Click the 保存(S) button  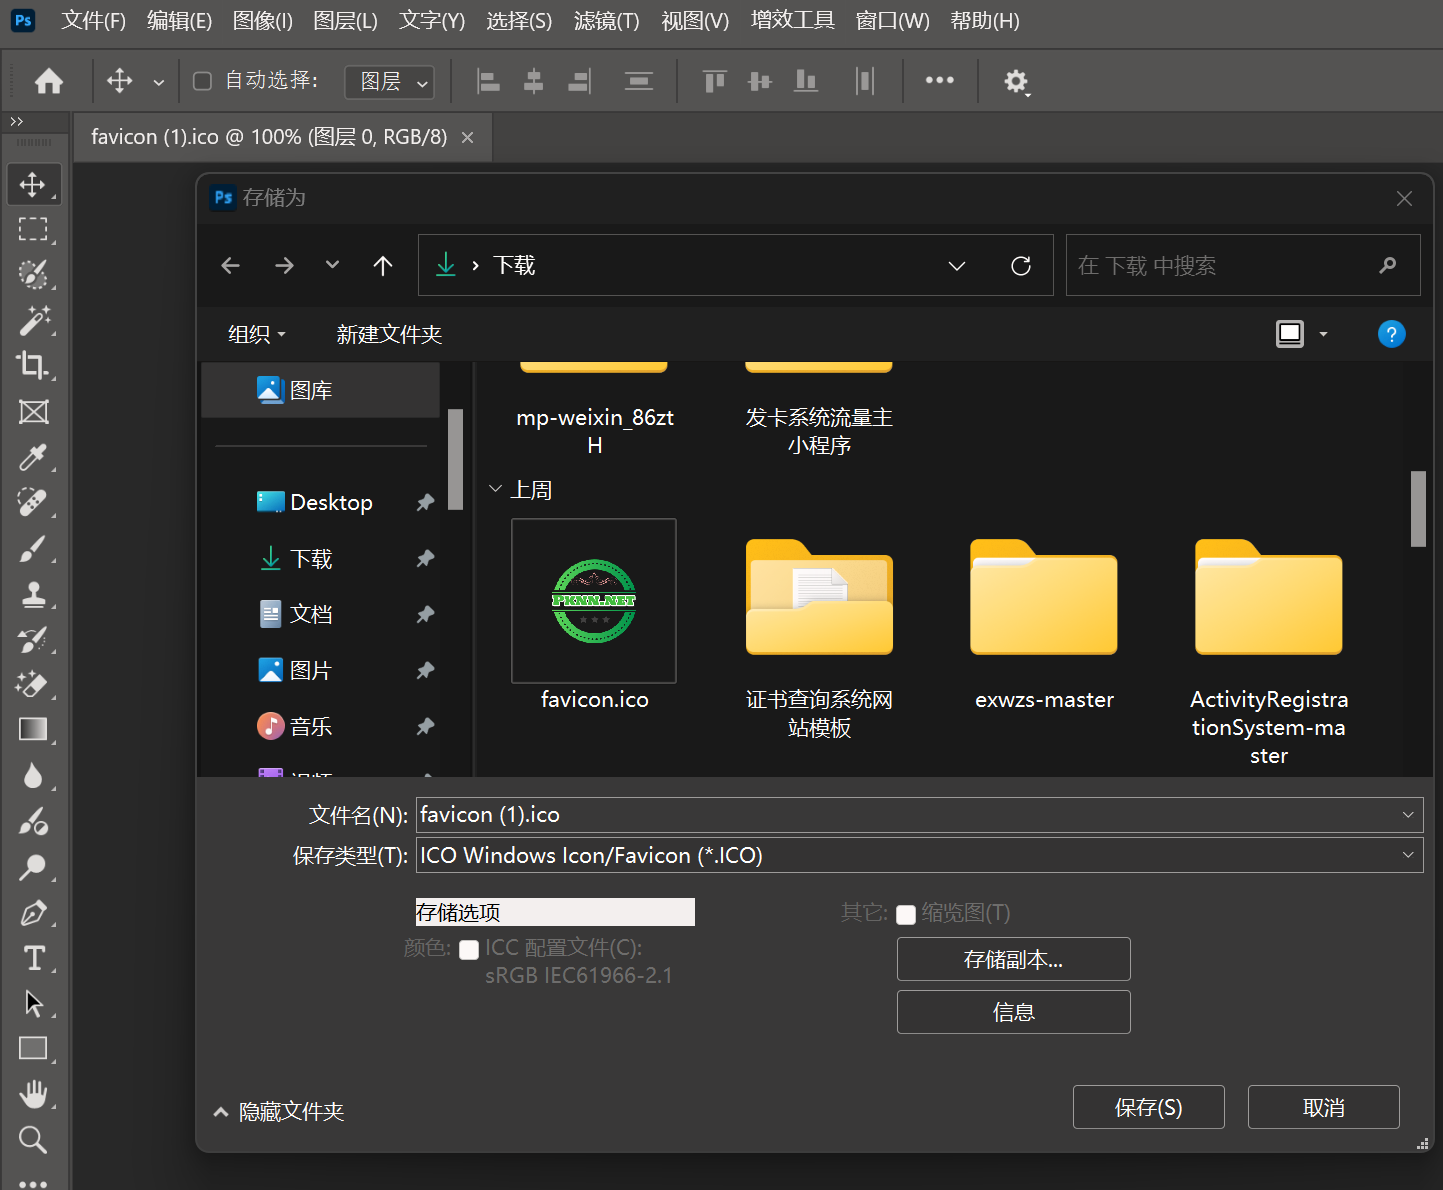[x=1148, y=1107]
